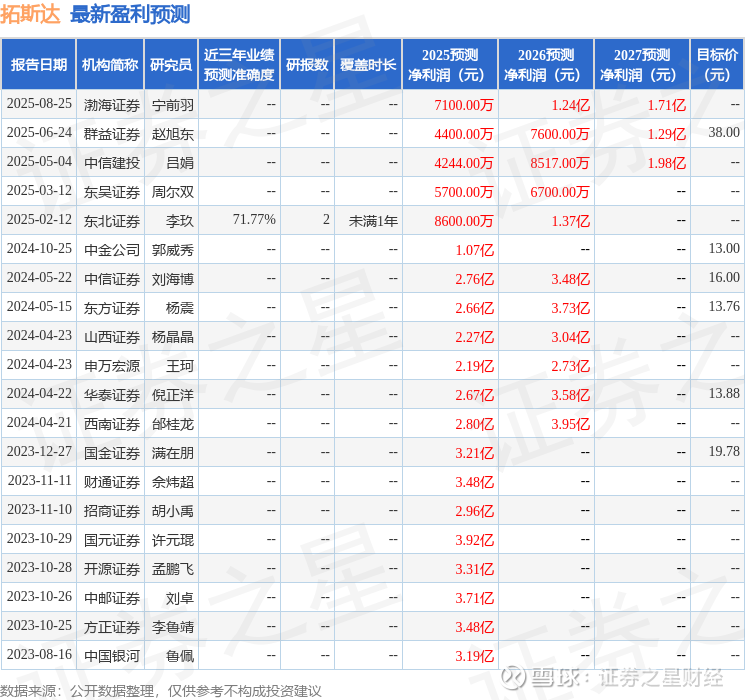
Task: Click the 拓斯达 title text
Action: tap(30, 14)
